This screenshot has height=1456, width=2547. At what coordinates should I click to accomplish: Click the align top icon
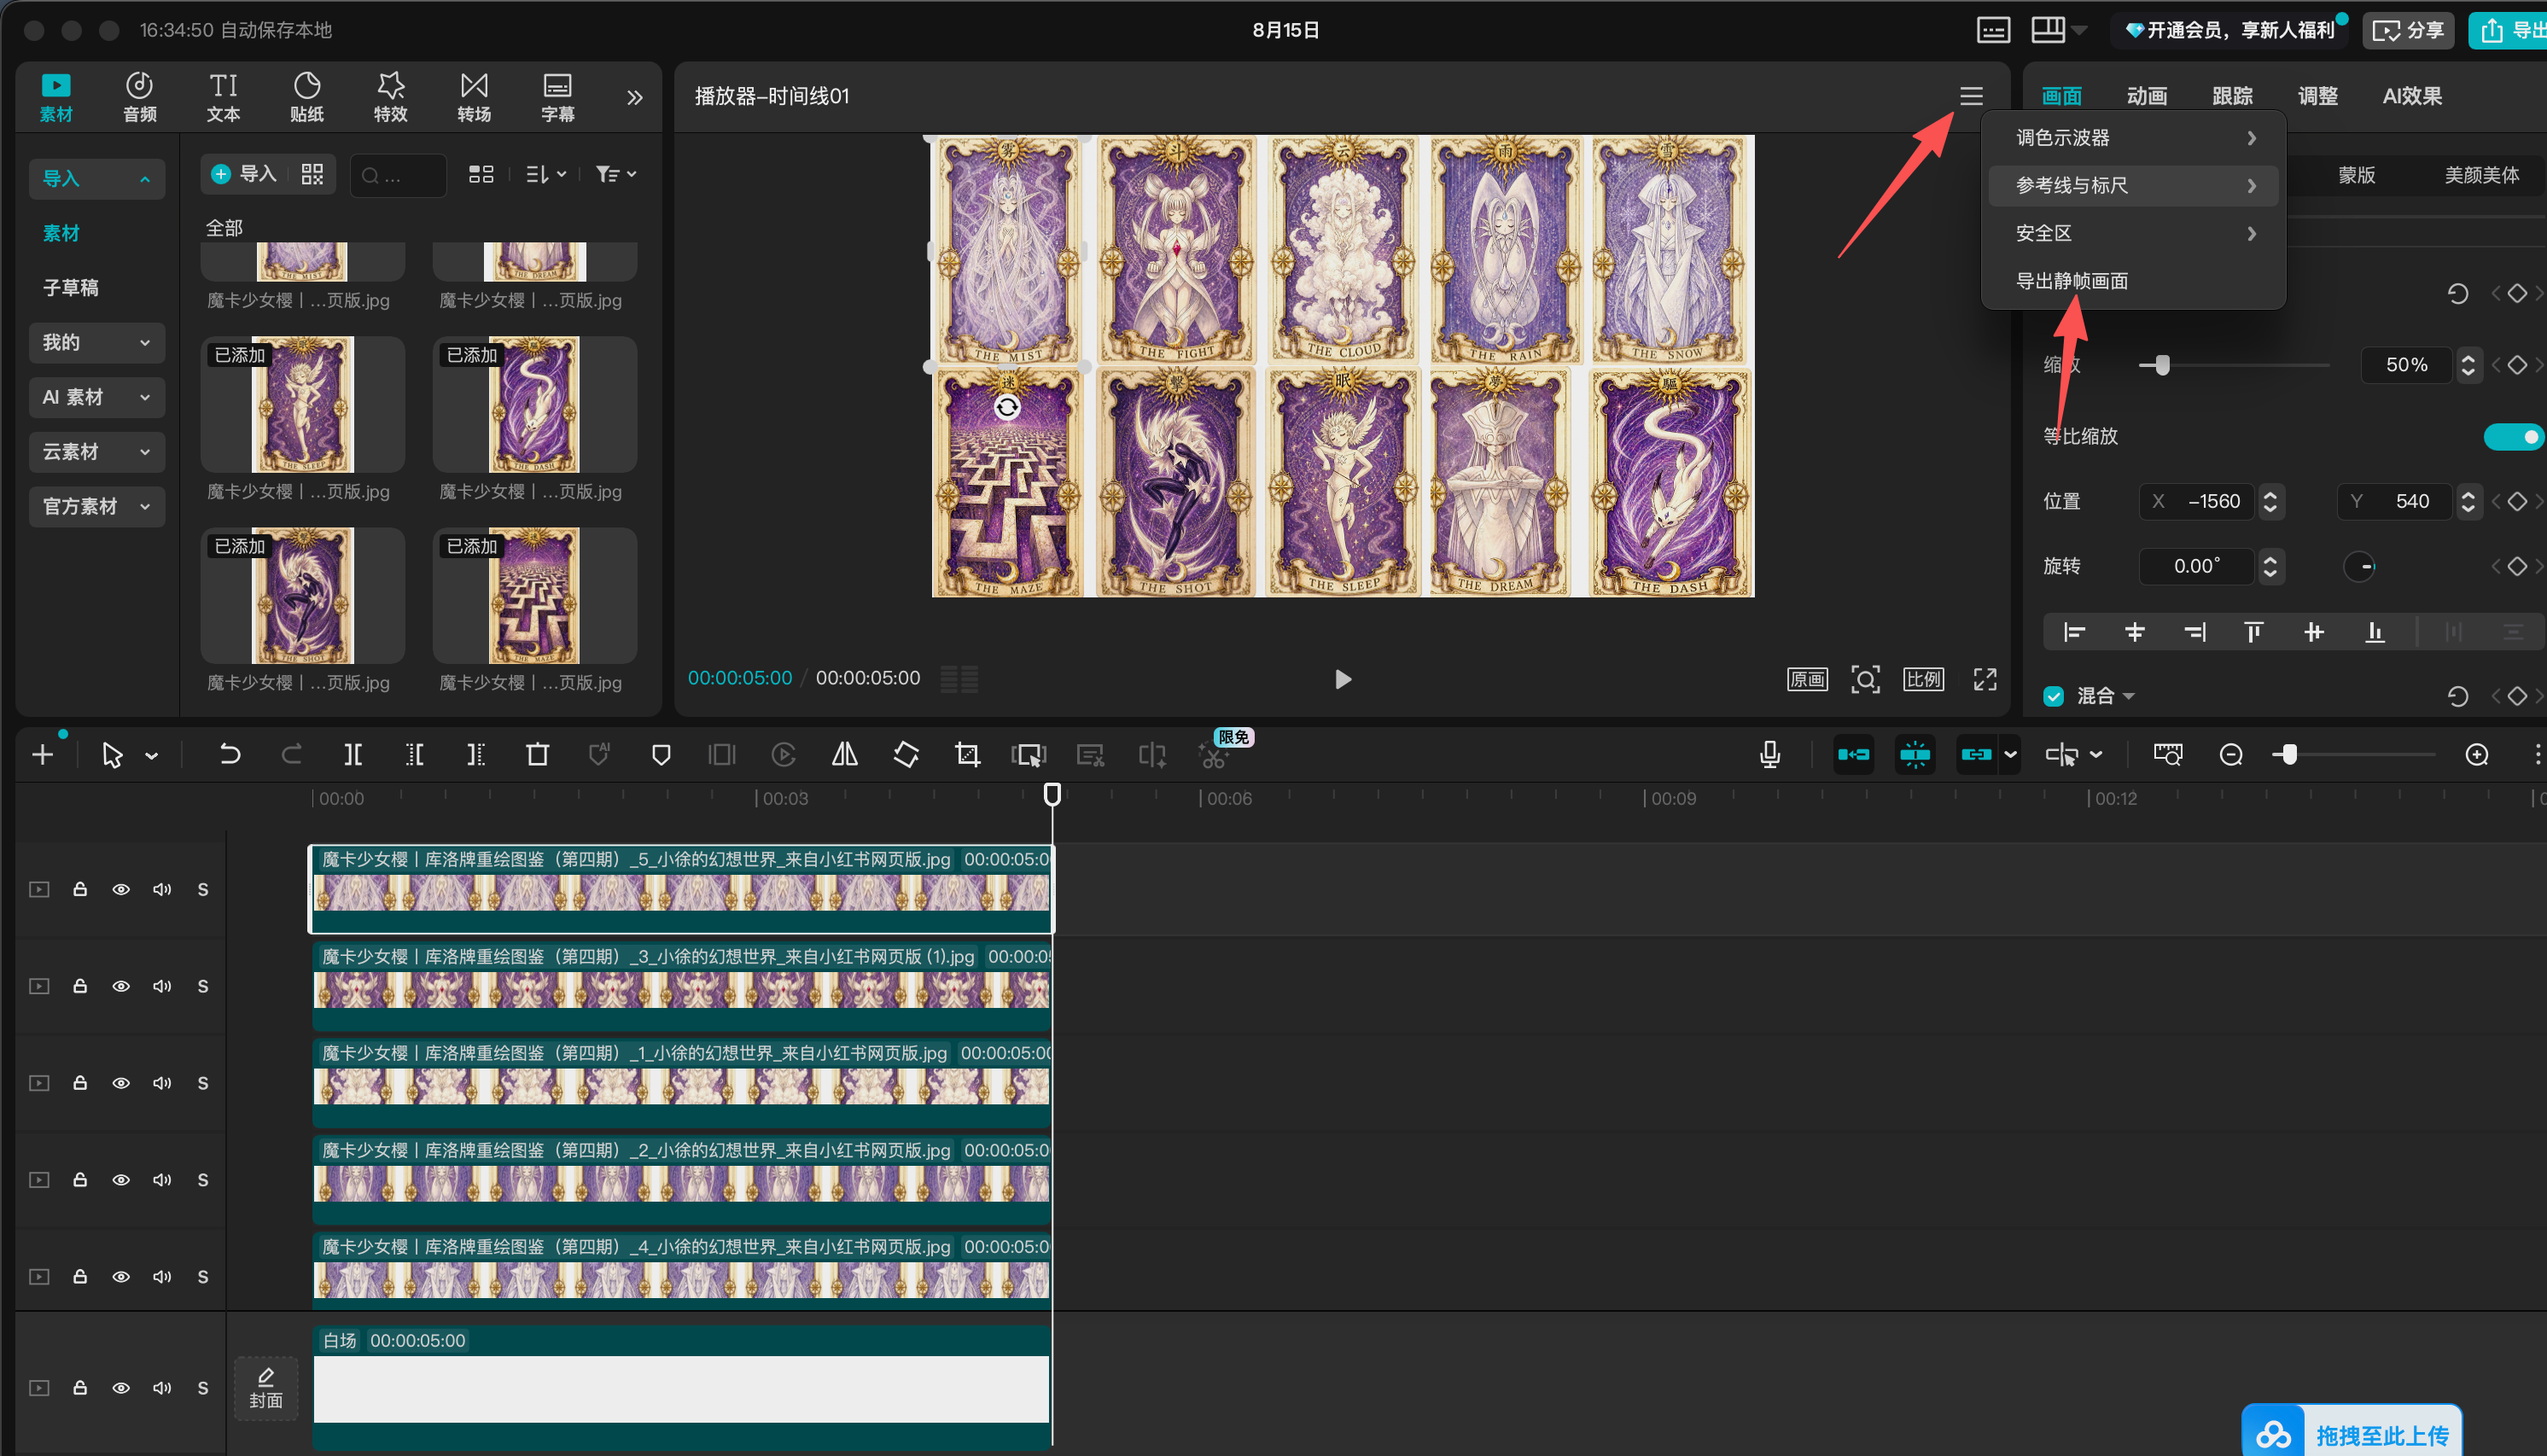pos(2254,632)
